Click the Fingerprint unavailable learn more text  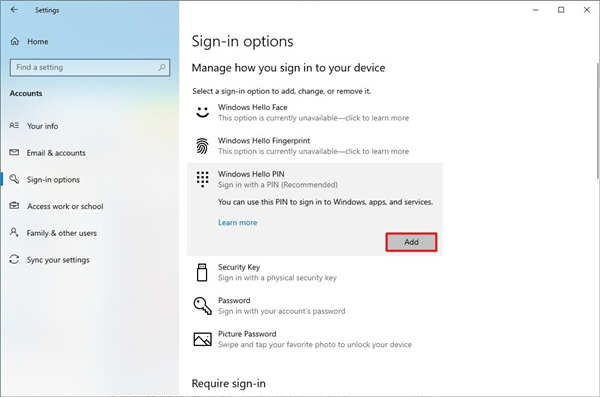click(313, 151)
